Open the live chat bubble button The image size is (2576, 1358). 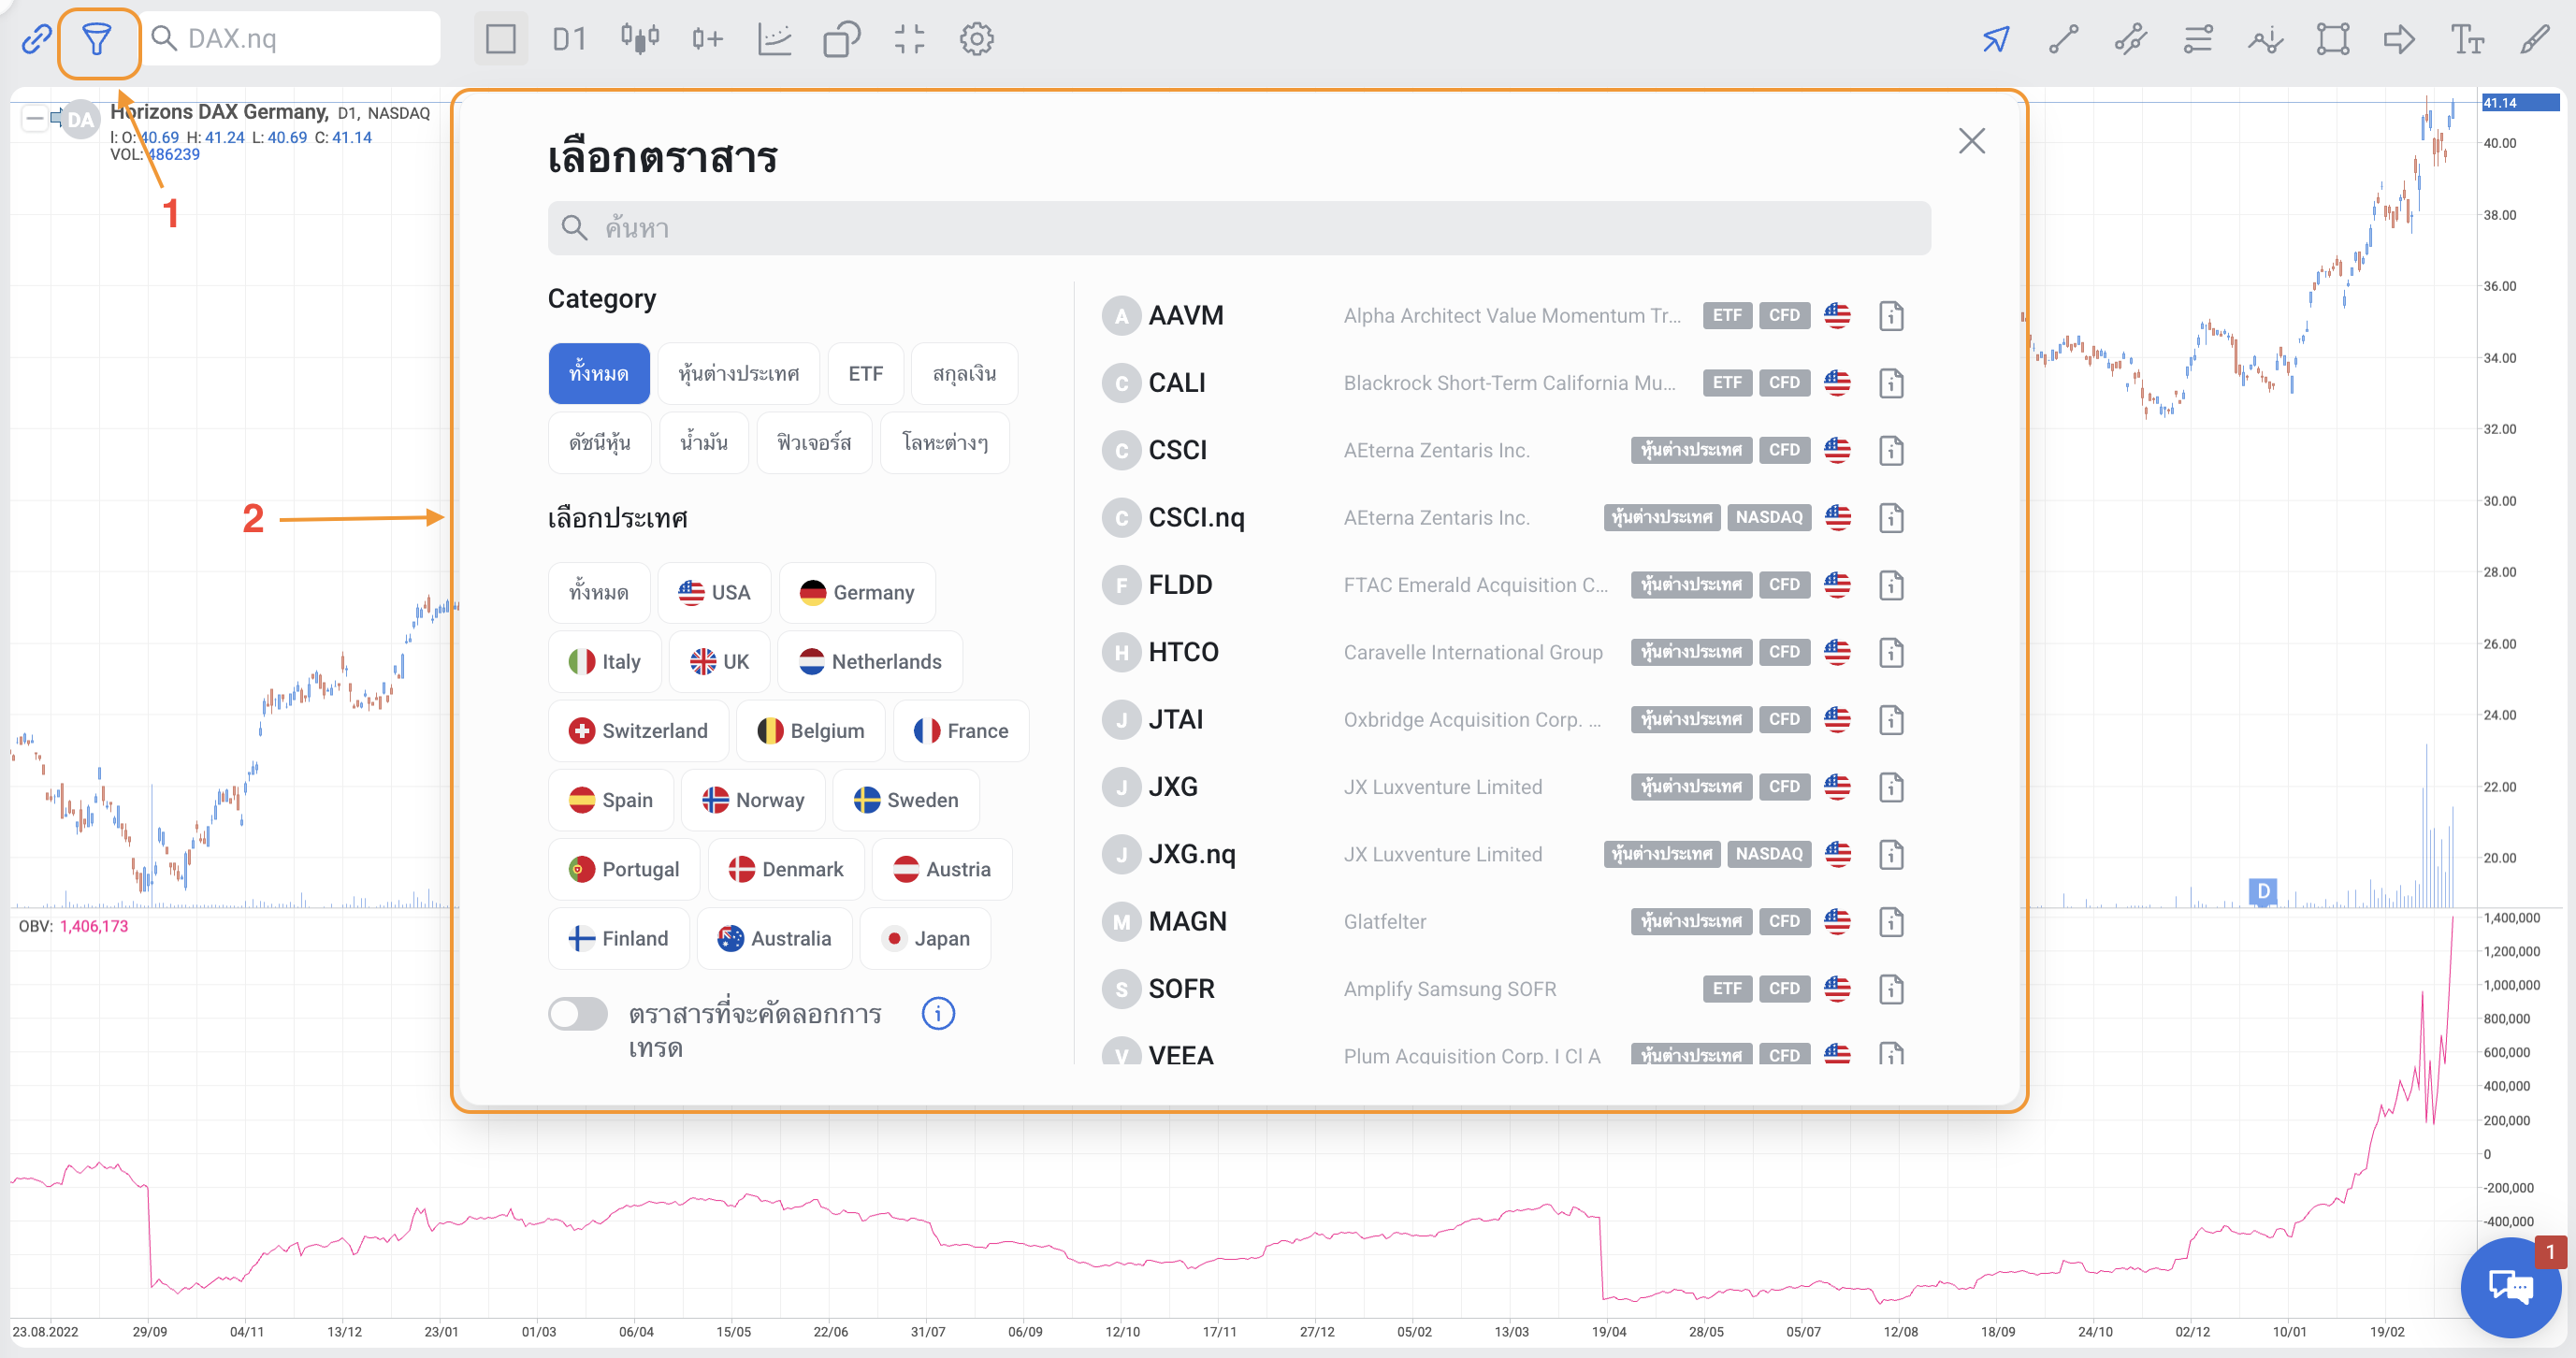tap(2510, 1286)
